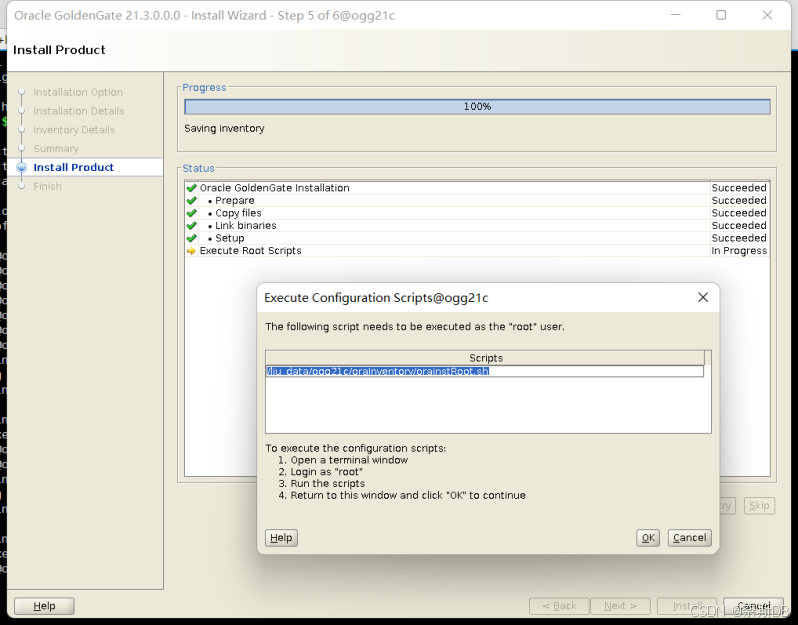Image resolution: width=798 pixels, height=625 pixels.
Task: Select the Copy files status row
Action: (x=477, y=213)
